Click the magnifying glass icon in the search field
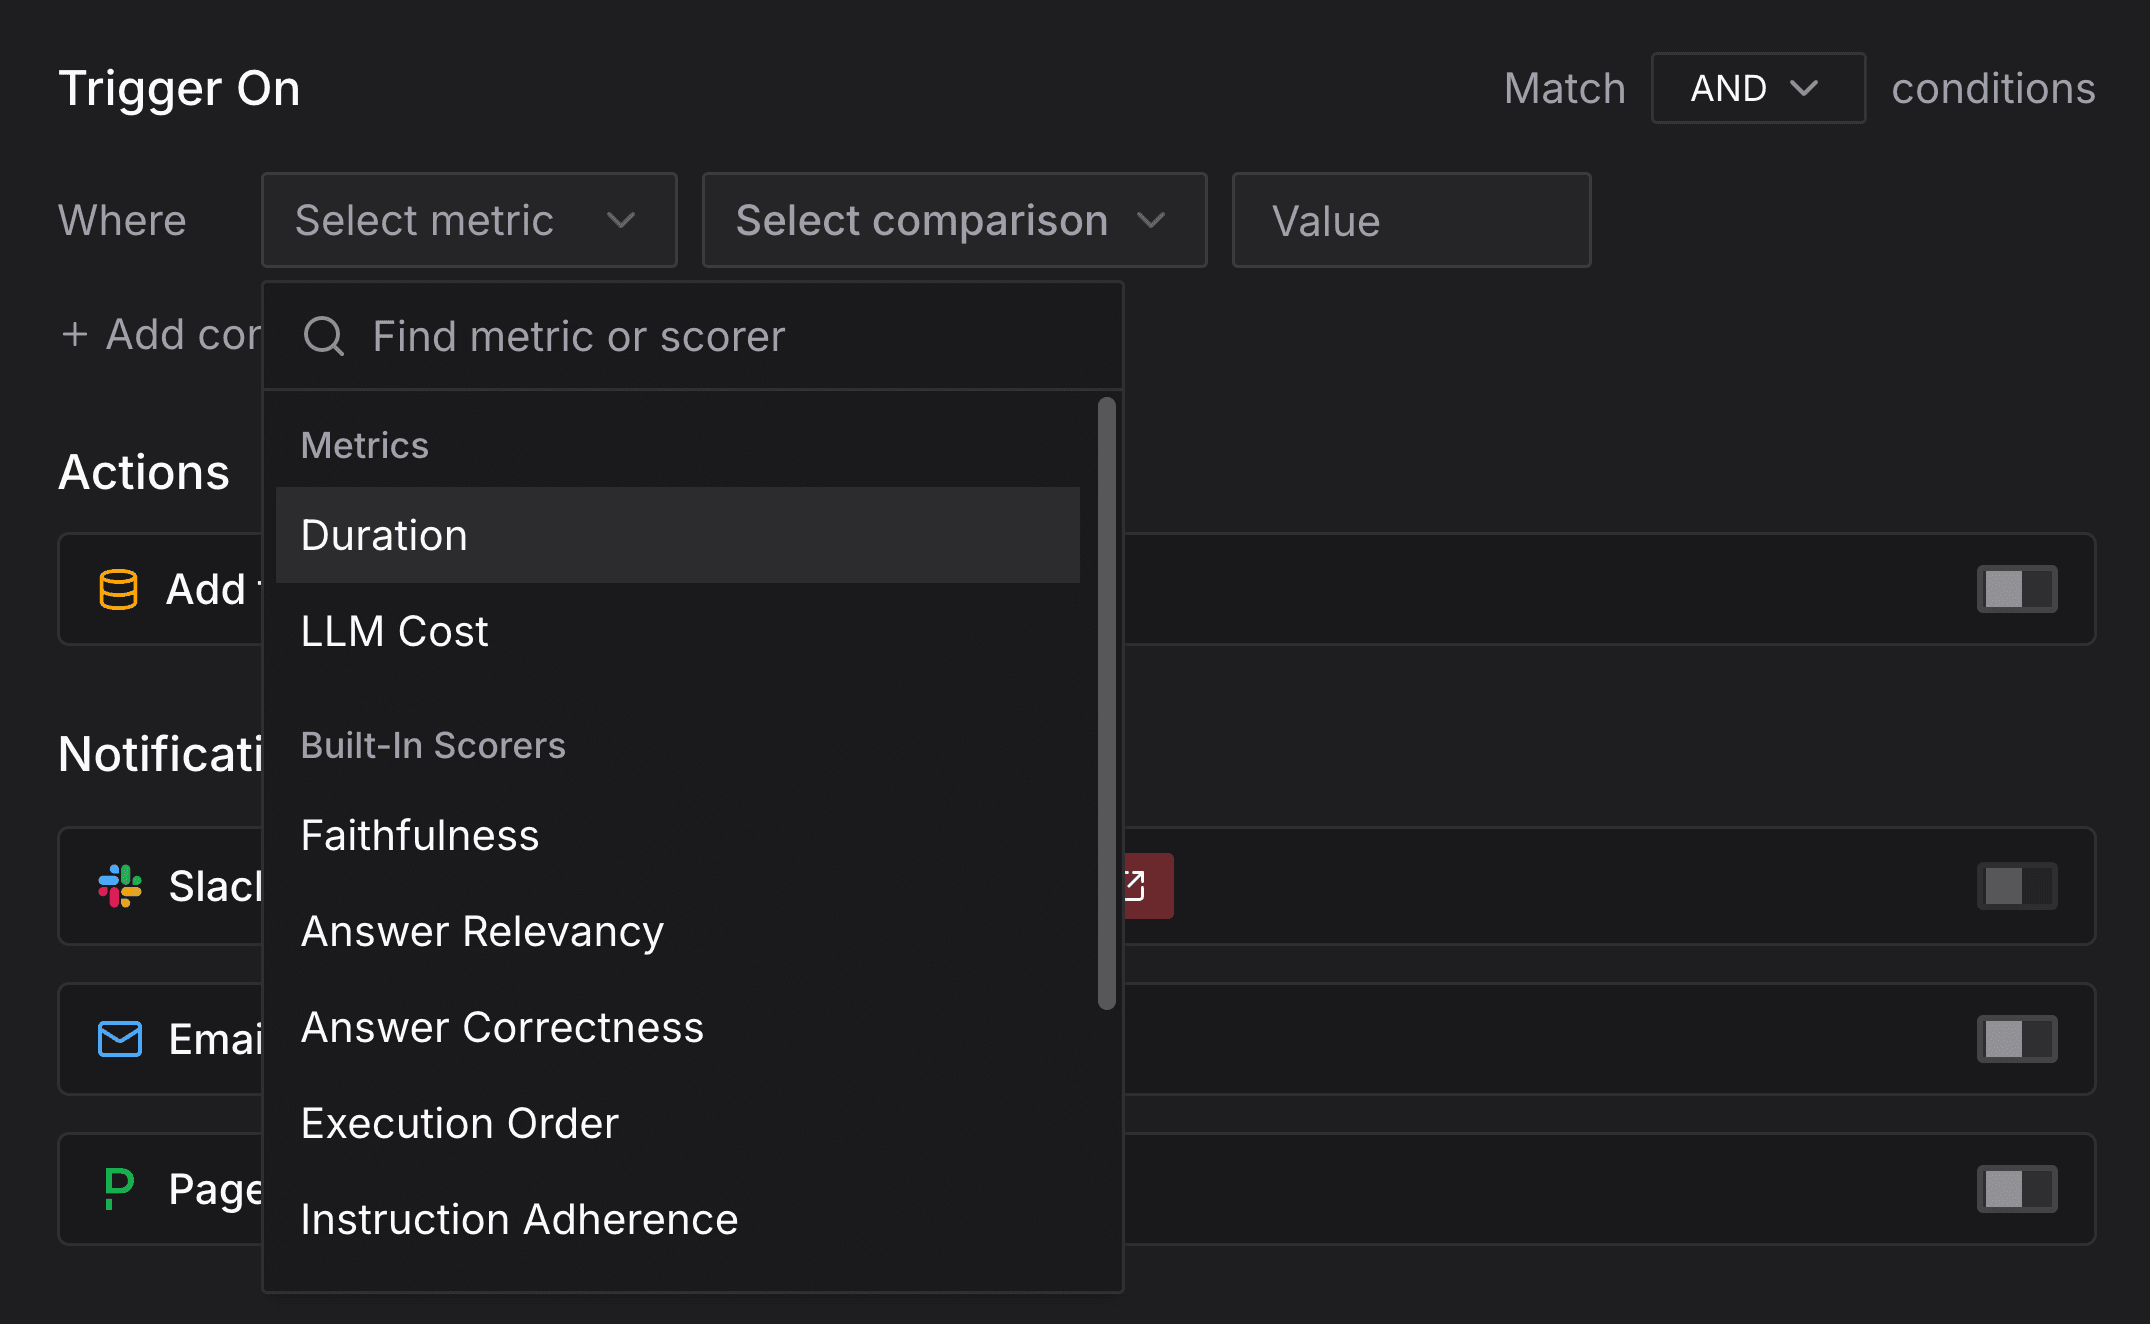 click(322, 336)
